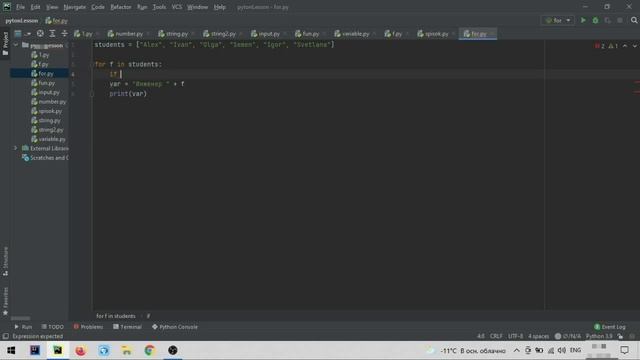Collapse the project root folder in tree
This screenshot has height=360, width=640.
click(16, 45)
